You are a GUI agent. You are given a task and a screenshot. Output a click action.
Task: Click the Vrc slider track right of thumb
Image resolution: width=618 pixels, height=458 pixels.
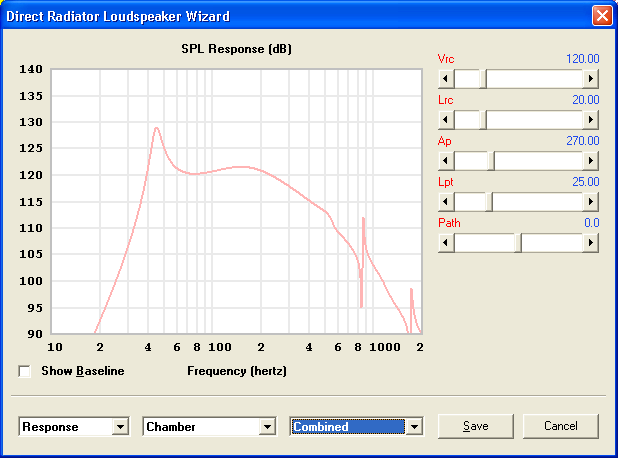click(534, 79)
